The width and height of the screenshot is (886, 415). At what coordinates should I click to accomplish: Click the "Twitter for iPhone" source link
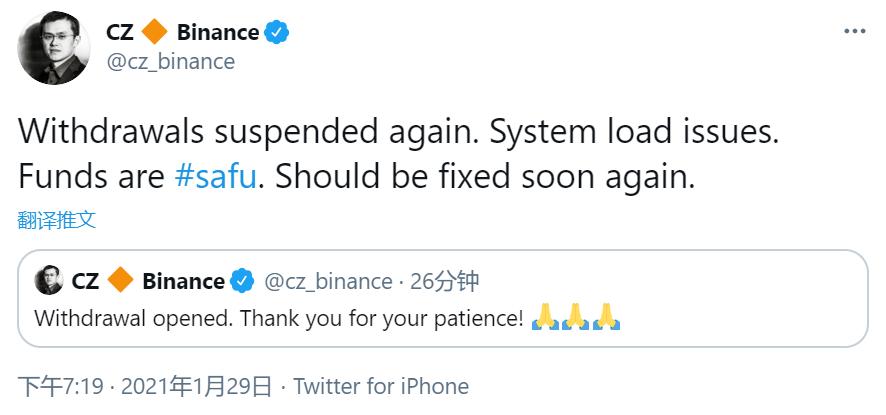coord(380,386)
